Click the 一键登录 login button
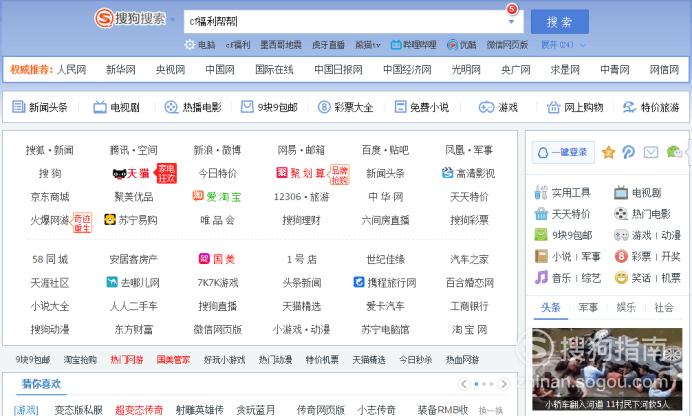 (563, 152)
